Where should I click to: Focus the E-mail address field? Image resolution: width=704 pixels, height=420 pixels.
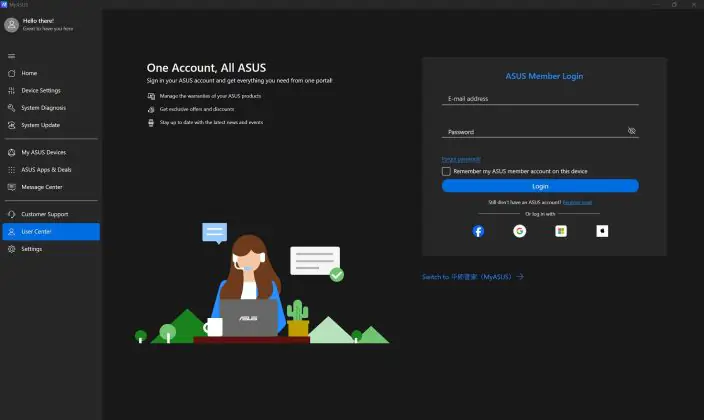[x=540, y=99]
